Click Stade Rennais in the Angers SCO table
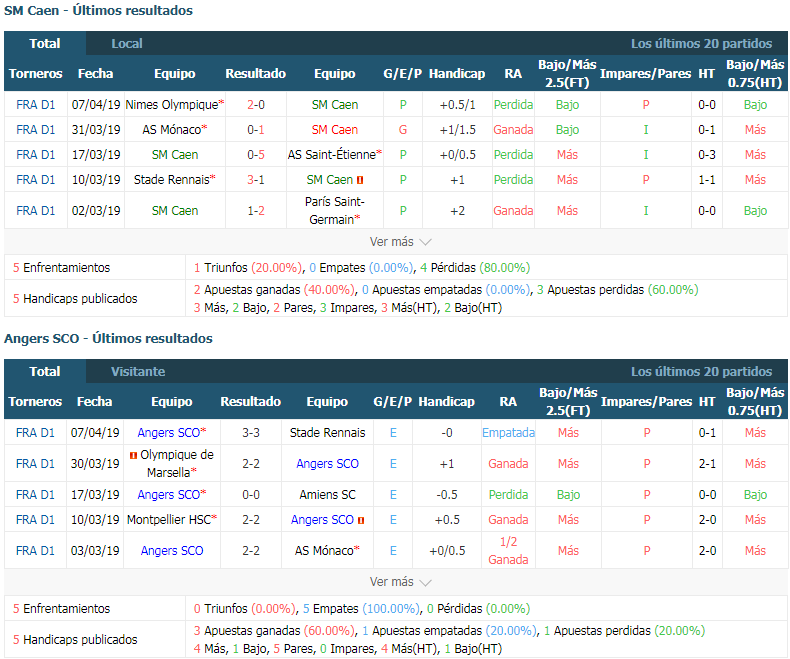Screen dimensions: 790x659 click(x=327, y=433)
